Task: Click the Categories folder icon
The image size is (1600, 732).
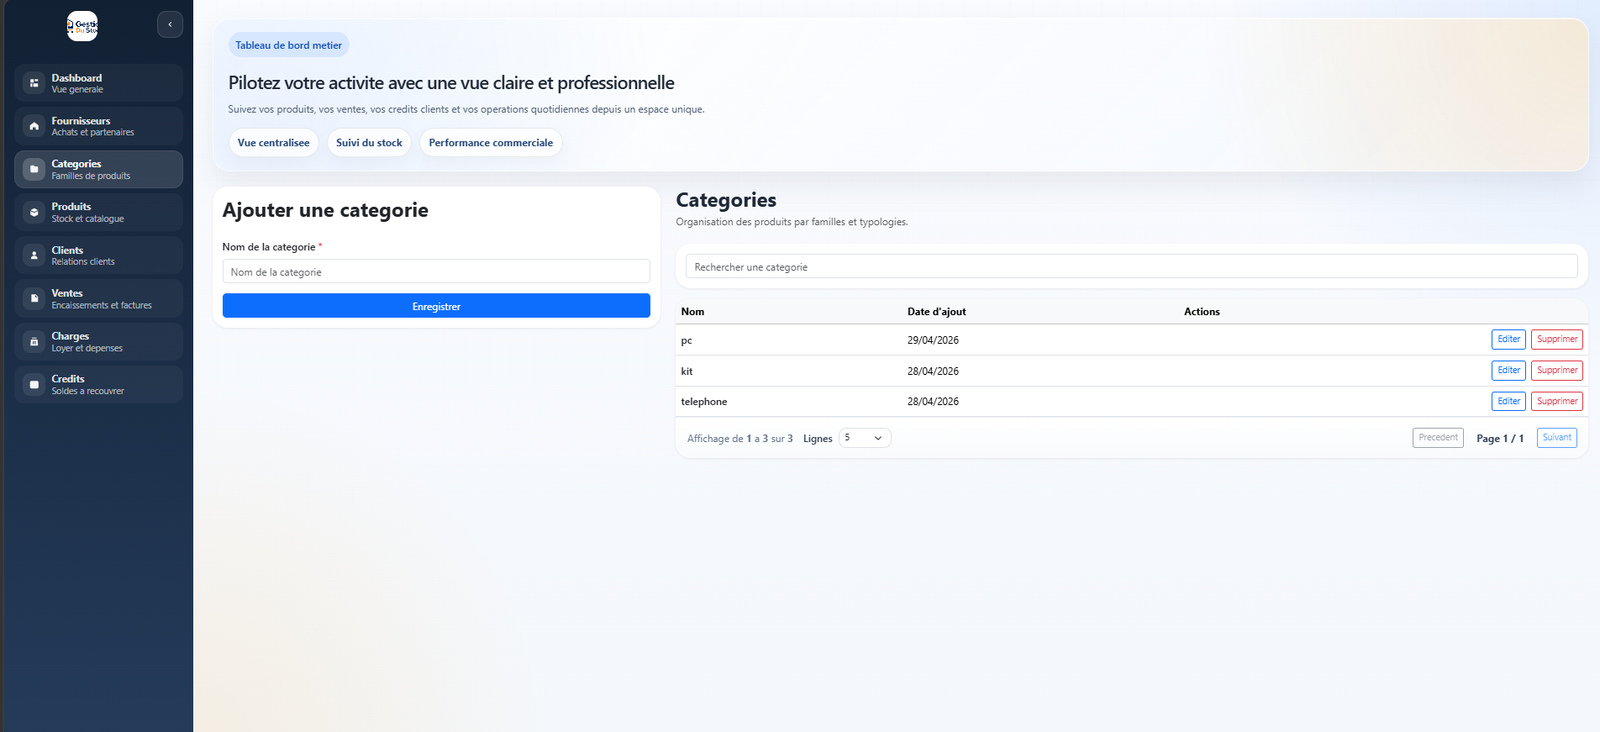Action: click(x=34, y=169)
